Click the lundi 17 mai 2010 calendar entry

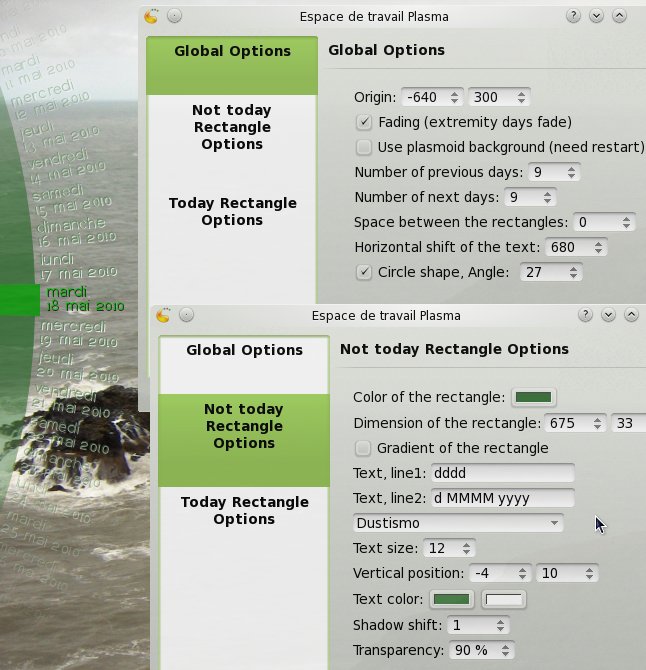[x=78, y=267]
